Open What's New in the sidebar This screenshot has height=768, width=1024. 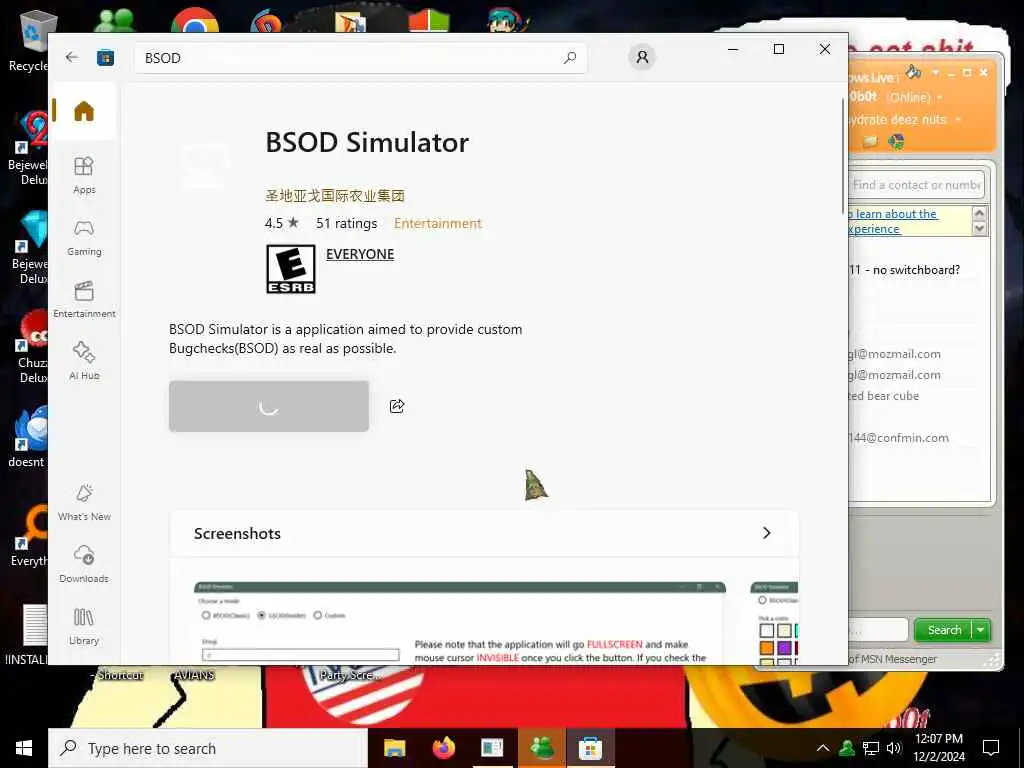pyautogui.click(x=84, y=503)
